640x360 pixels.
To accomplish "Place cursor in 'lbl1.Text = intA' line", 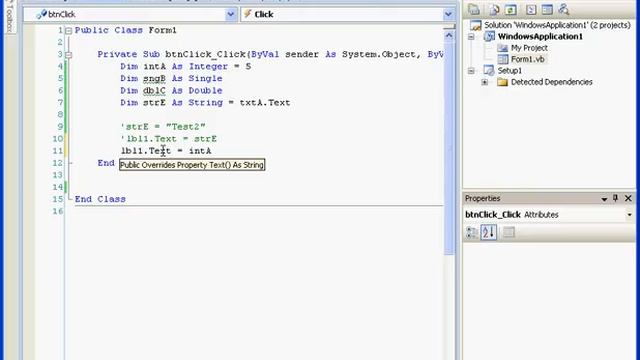I will coord(167,151).
